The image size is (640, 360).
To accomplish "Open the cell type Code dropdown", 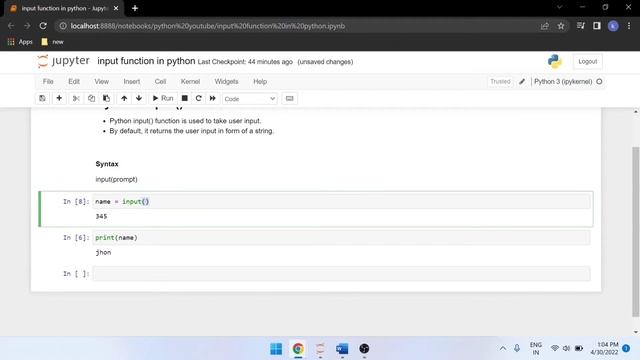I will tap(250, 99).
